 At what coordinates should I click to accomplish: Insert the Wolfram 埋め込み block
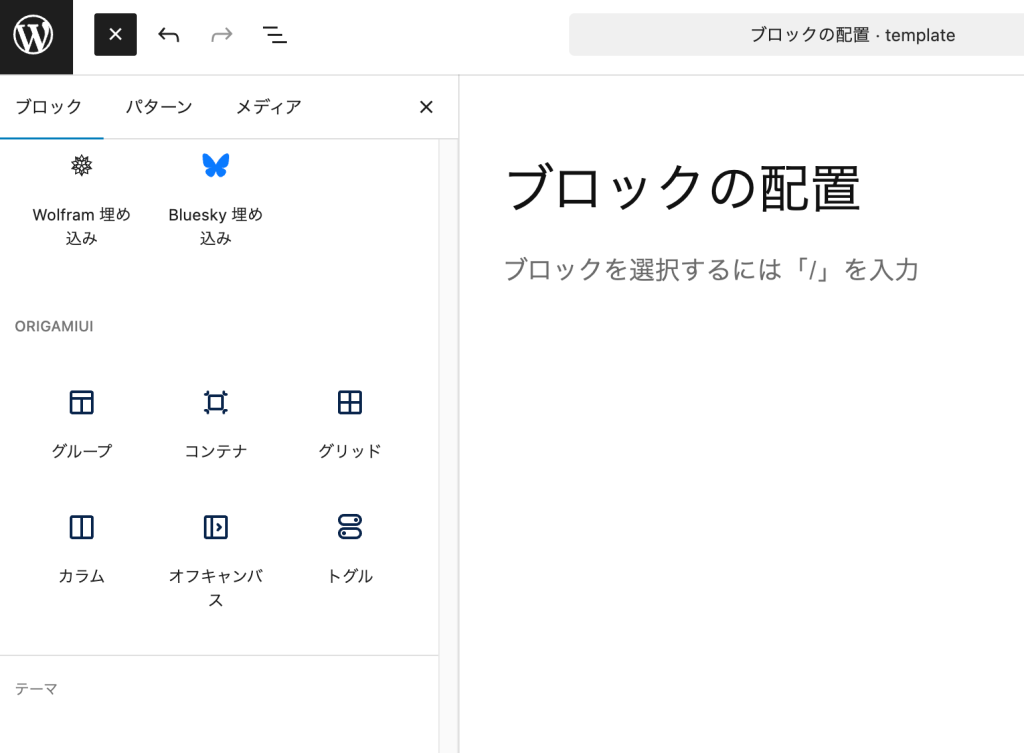[x=82, y=199]
